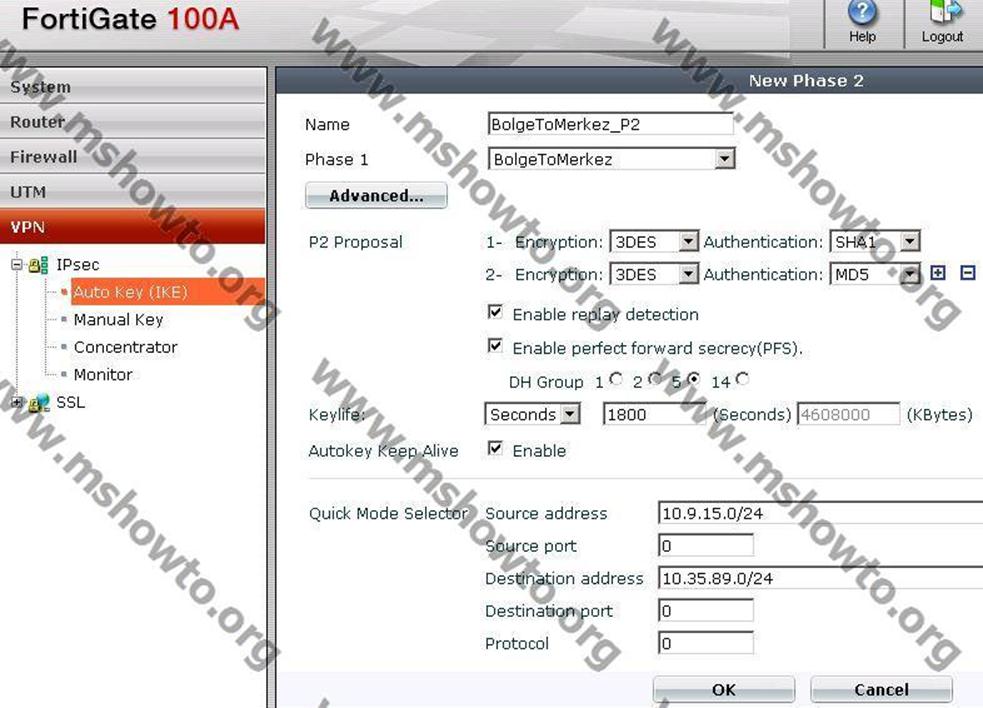Select Concentrator tree item
The image size is (983, 708).
pos(125,347)
